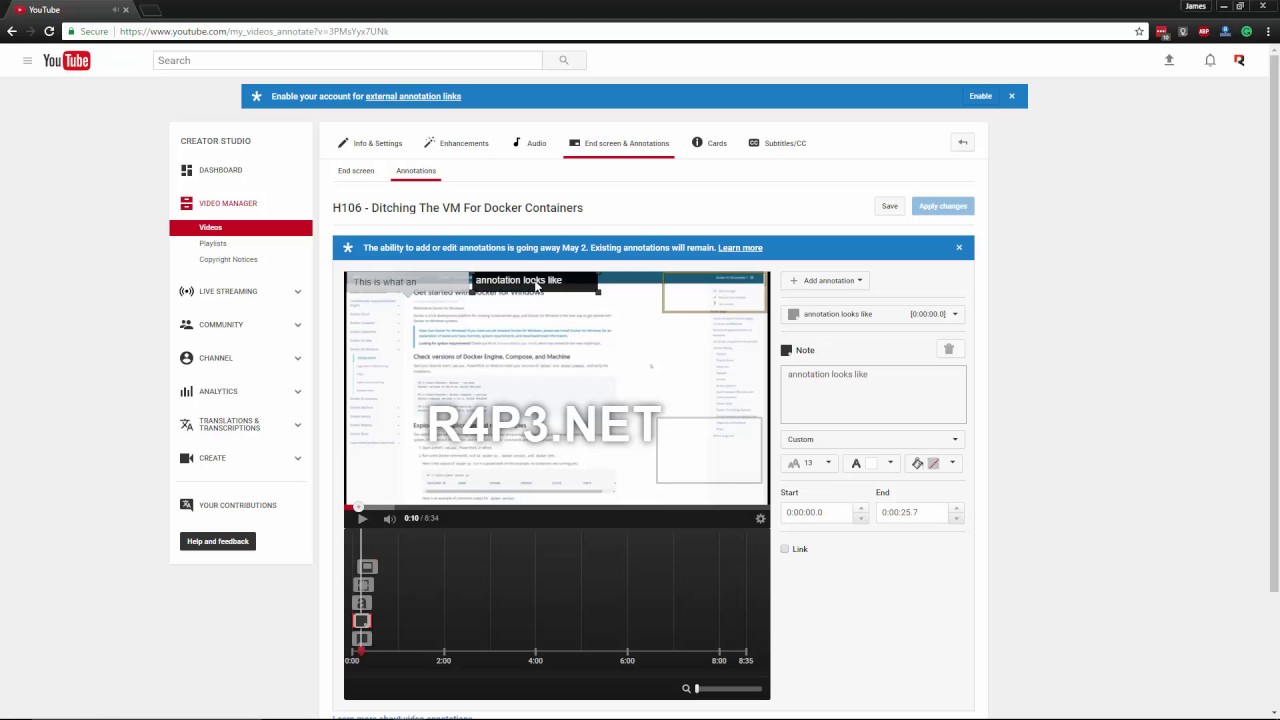Increase the End time with up stepper

956,508
